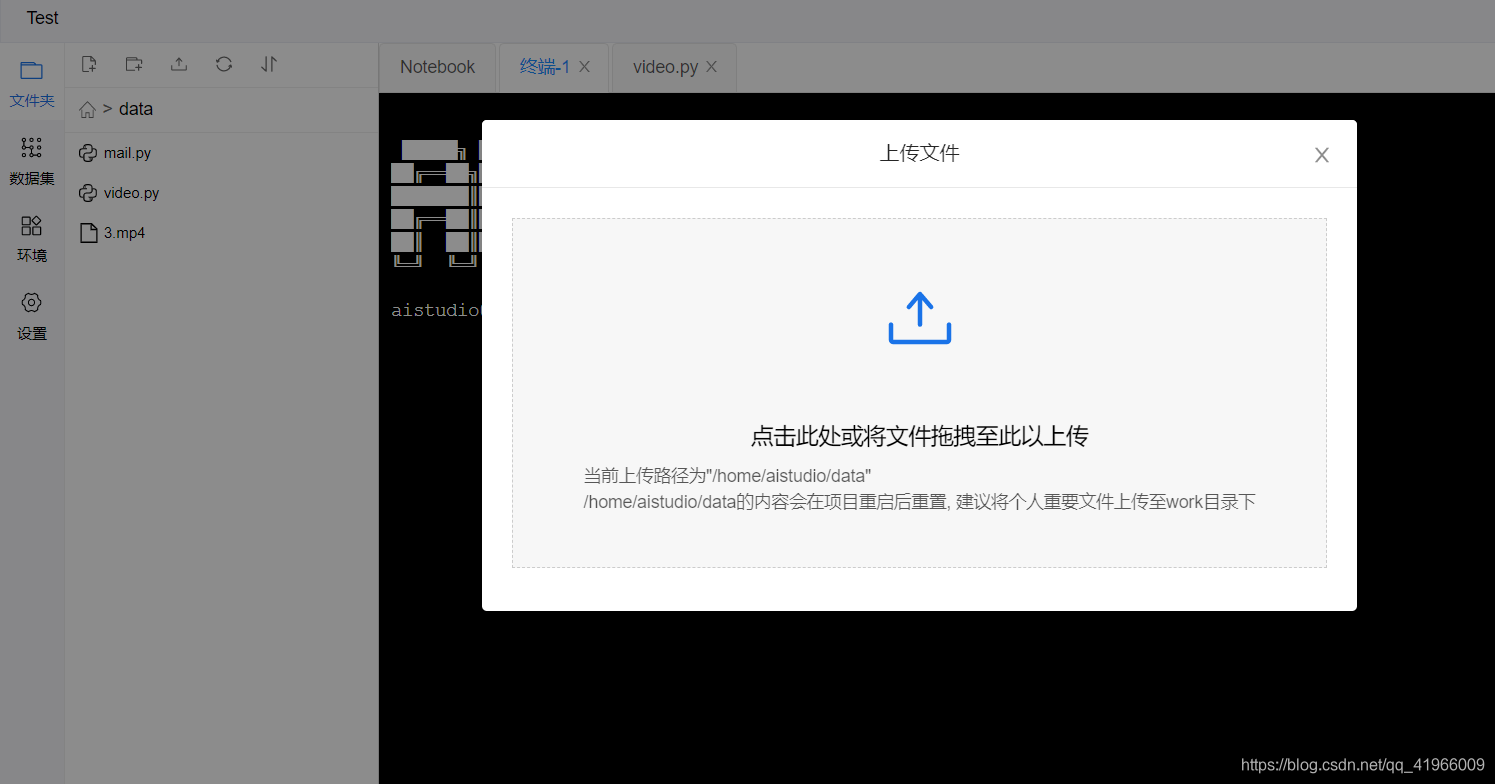Screen dimensions: 1495x784
Task: Sort files using the sort arrows icon
Action: point(268,63)
